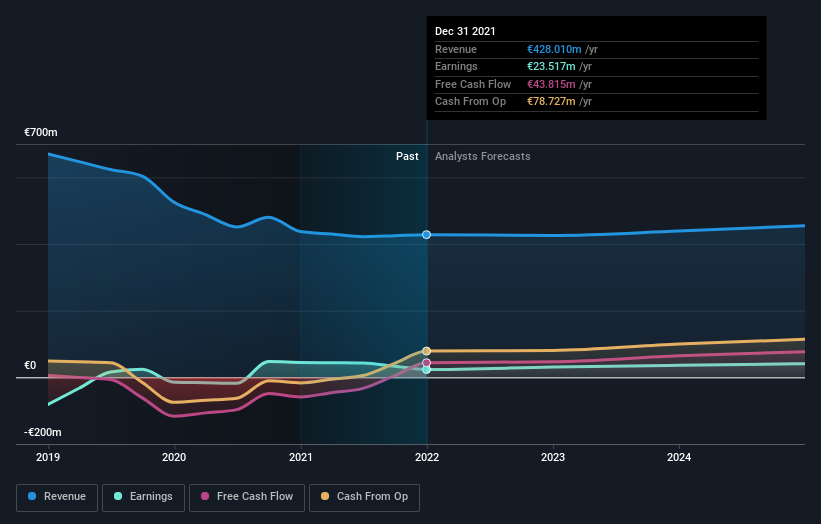Click the Dec 31 2021 tooltip date
The image size is (821, 524).
465,31
